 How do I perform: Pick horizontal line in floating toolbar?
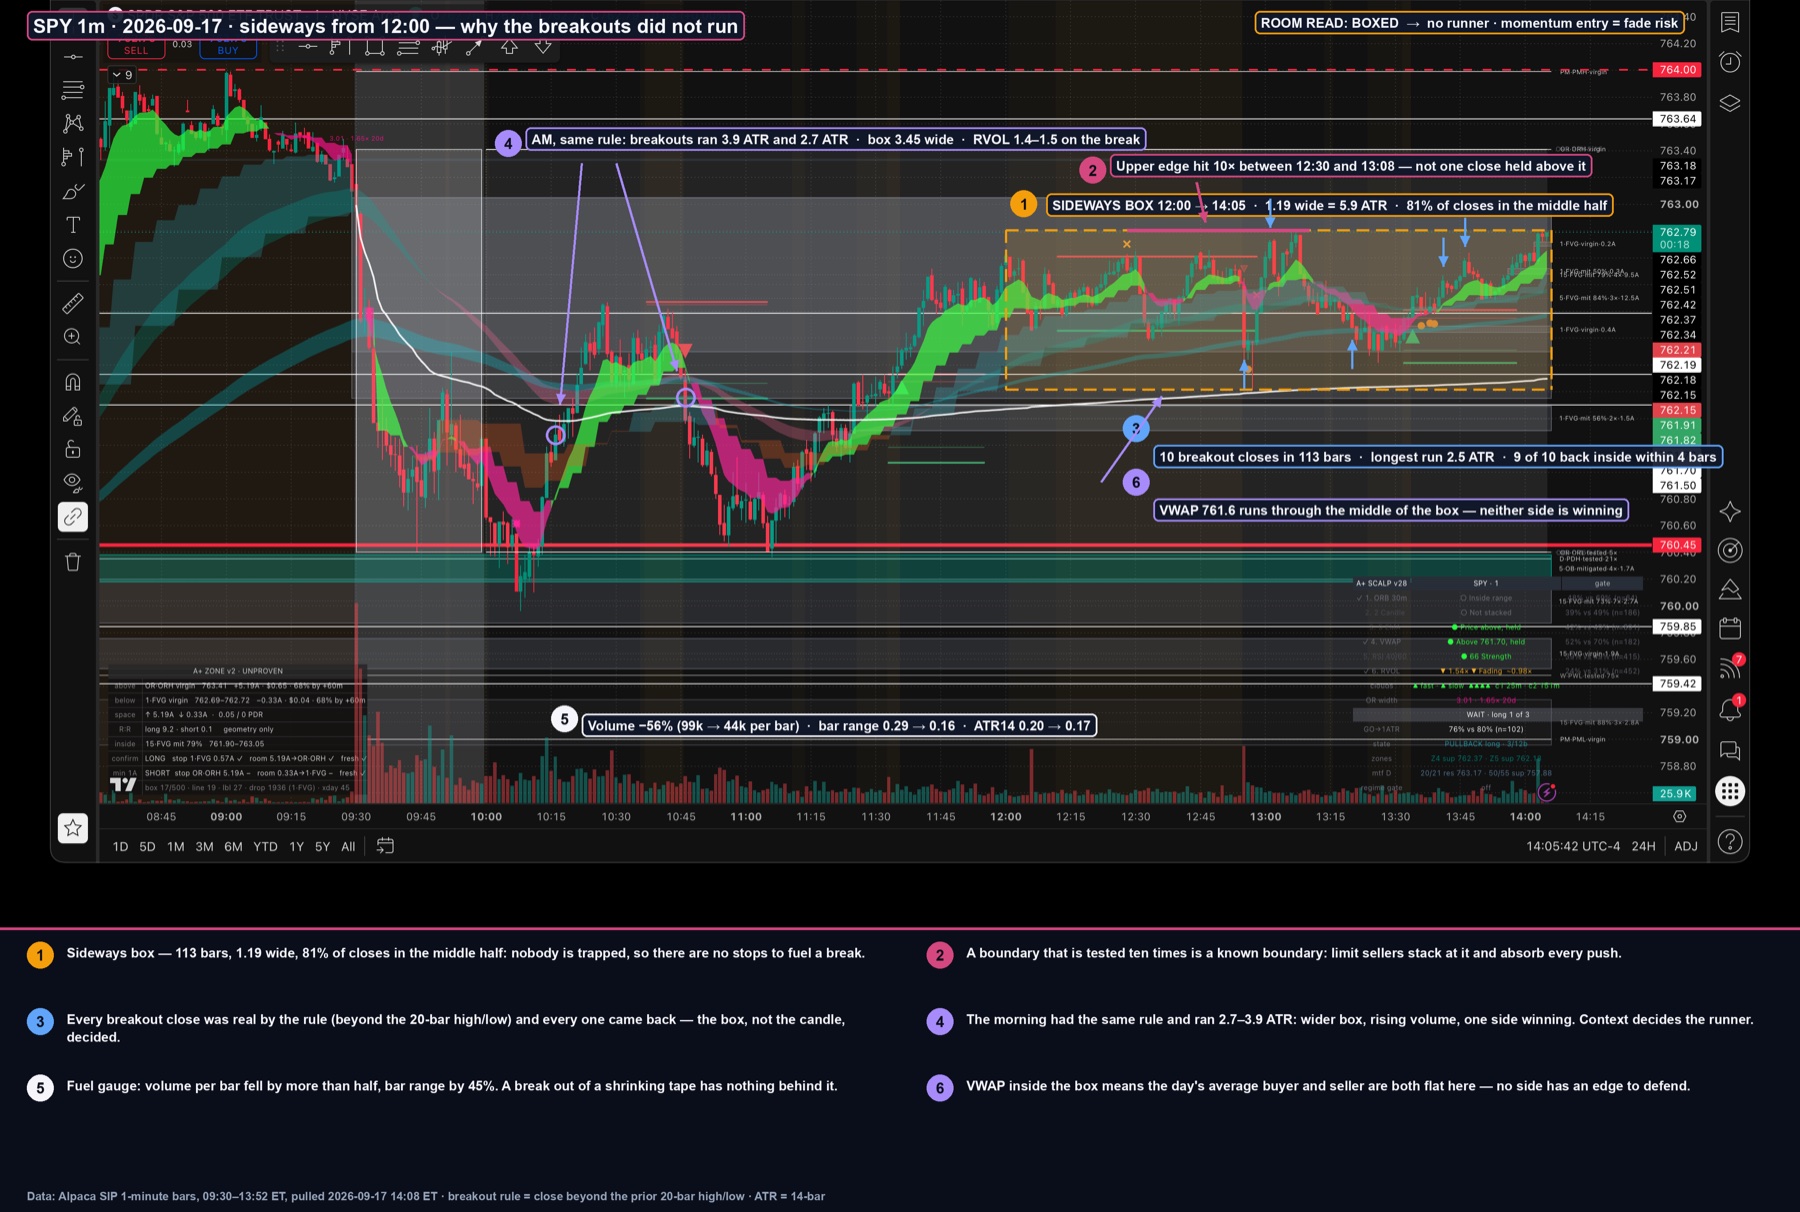point(308,47)
